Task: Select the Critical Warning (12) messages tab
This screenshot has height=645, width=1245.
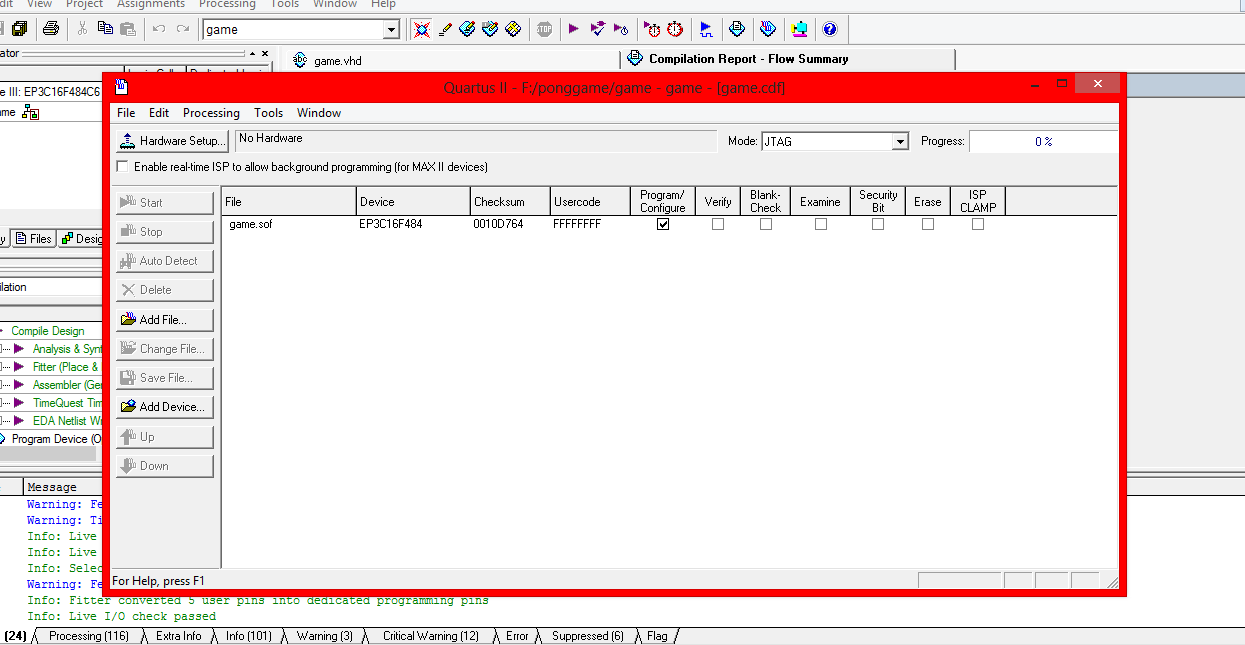Action: 431,636
